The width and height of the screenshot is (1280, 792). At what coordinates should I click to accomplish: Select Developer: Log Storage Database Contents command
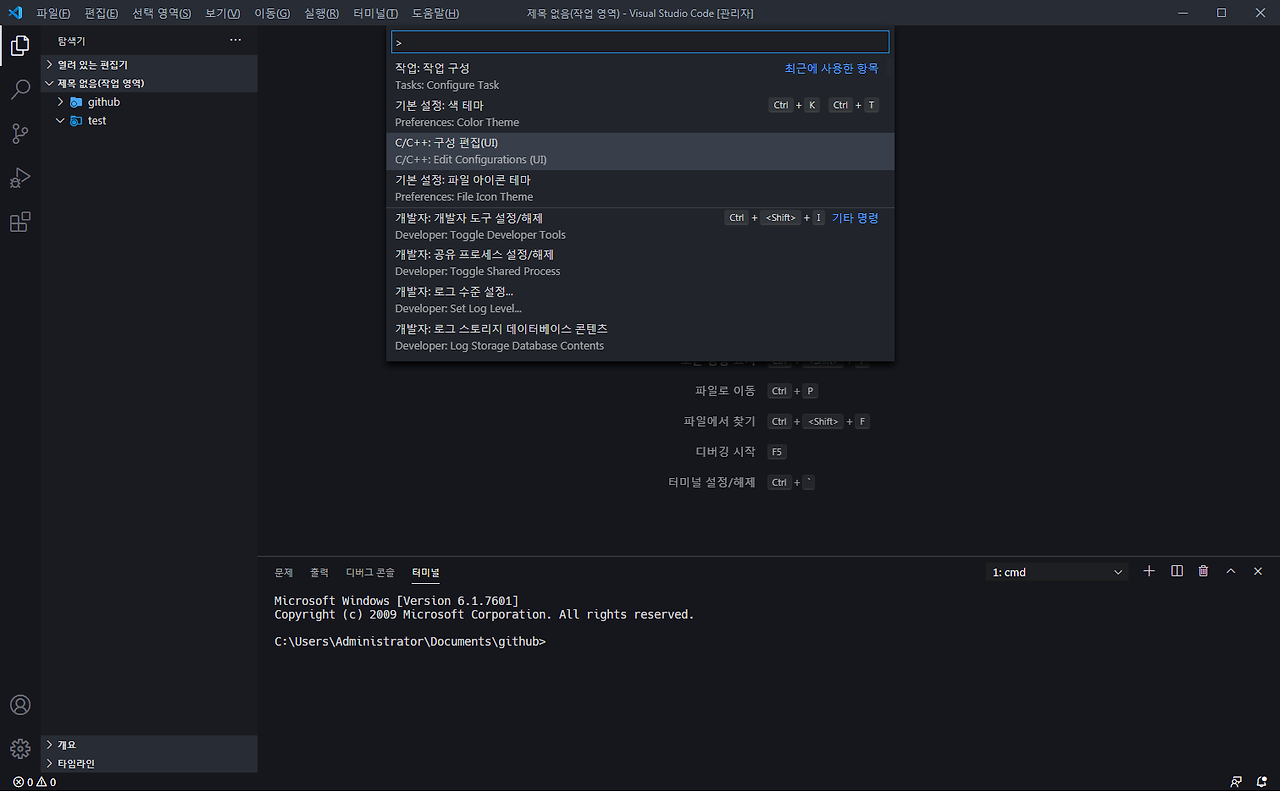point(640,337)
